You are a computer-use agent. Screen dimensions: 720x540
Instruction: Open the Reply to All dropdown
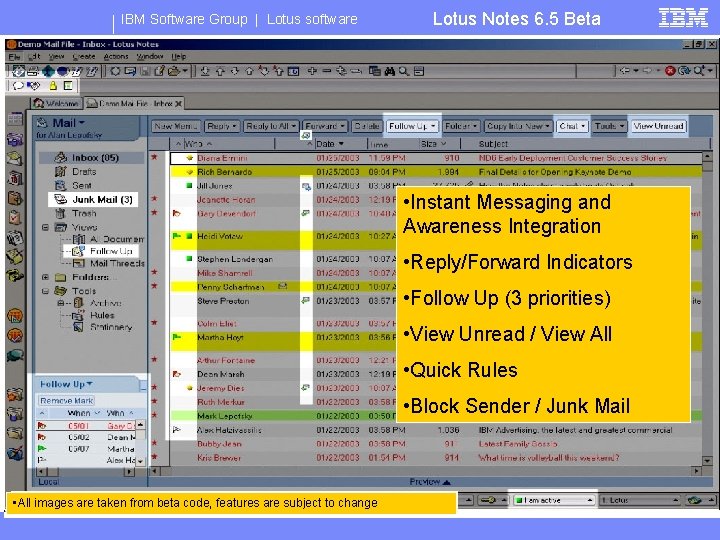click(x=271, y=126)
